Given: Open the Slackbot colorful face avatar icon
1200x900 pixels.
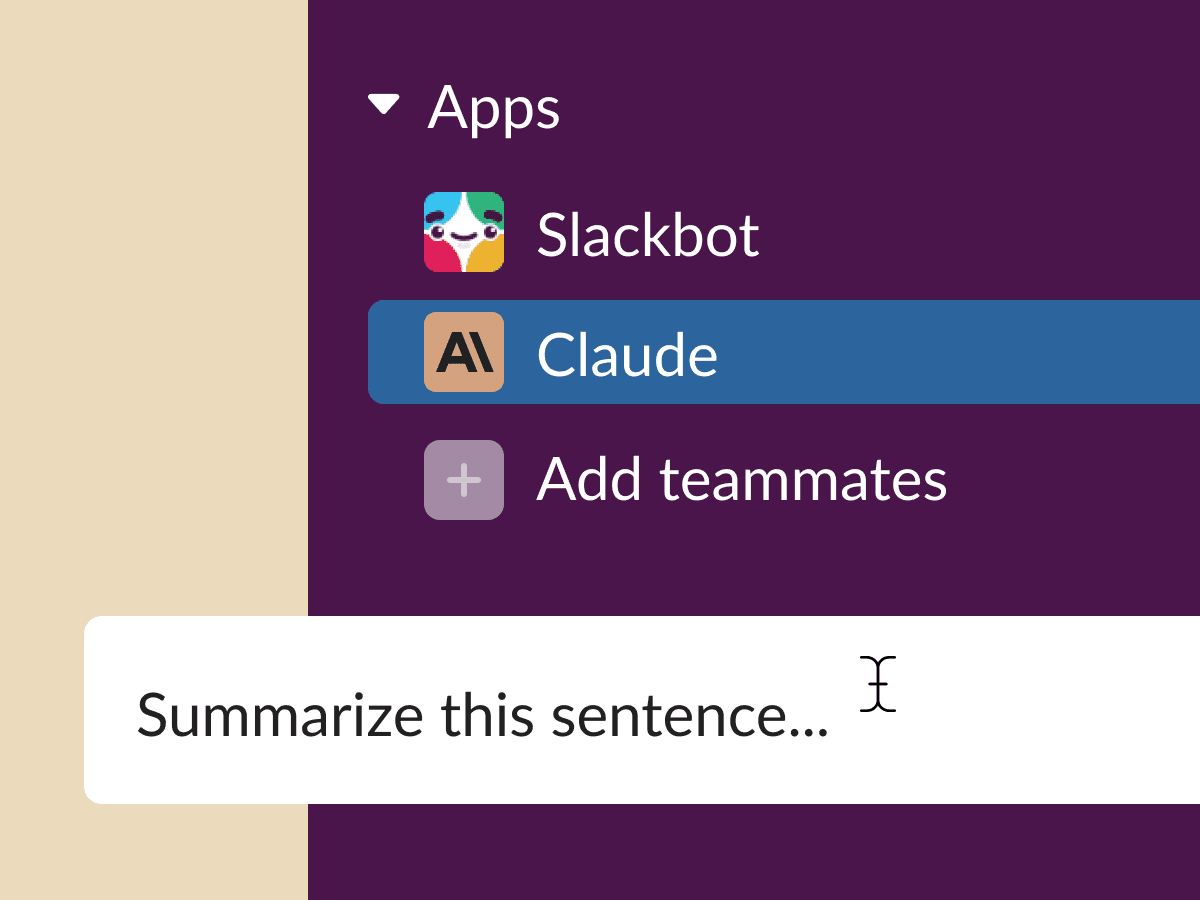Looking at the screenshot, I should [464, 232].
